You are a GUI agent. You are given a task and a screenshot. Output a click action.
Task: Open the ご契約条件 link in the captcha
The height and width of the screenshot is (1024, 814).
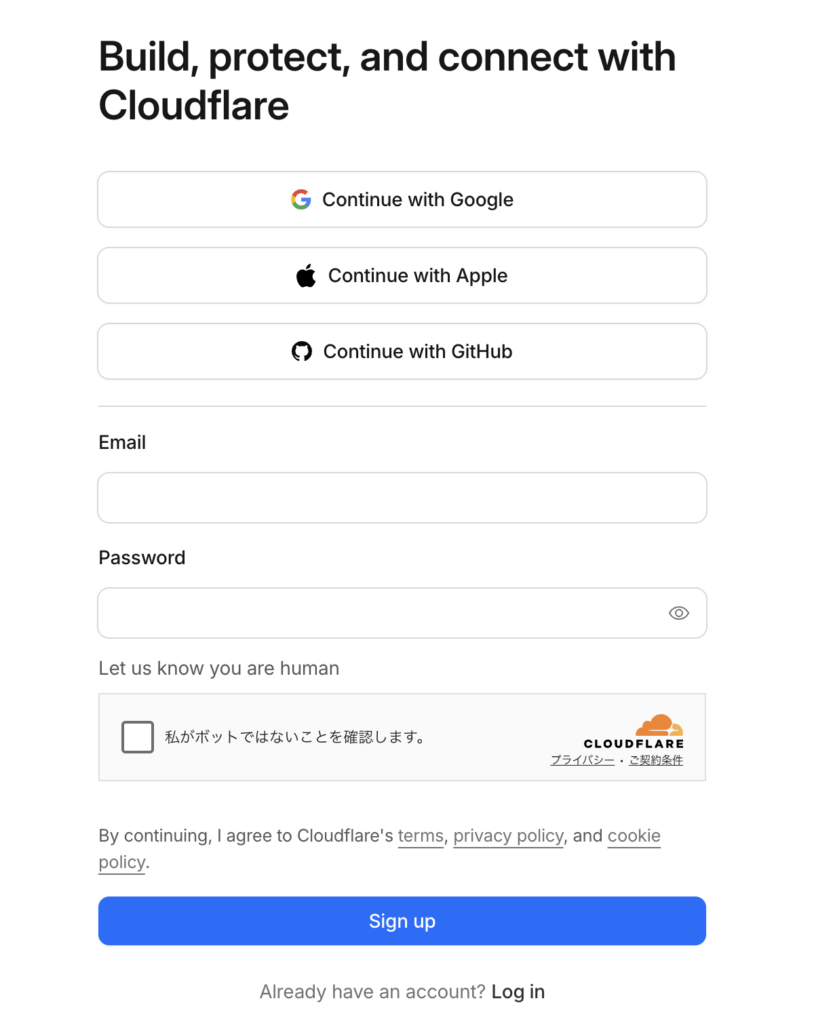pyautogui.click(x=656, y=761)
